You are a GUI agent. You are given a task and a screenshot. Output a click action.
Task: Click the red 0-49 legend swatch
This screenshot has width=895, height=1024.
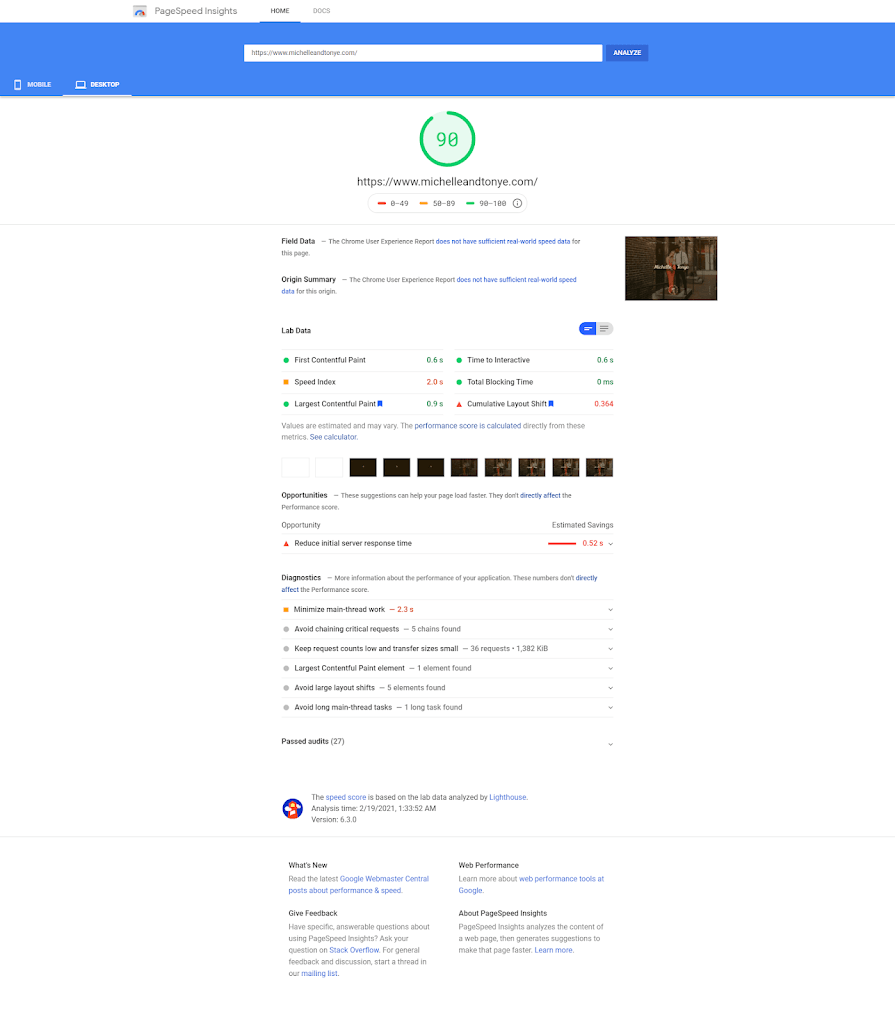382,204
